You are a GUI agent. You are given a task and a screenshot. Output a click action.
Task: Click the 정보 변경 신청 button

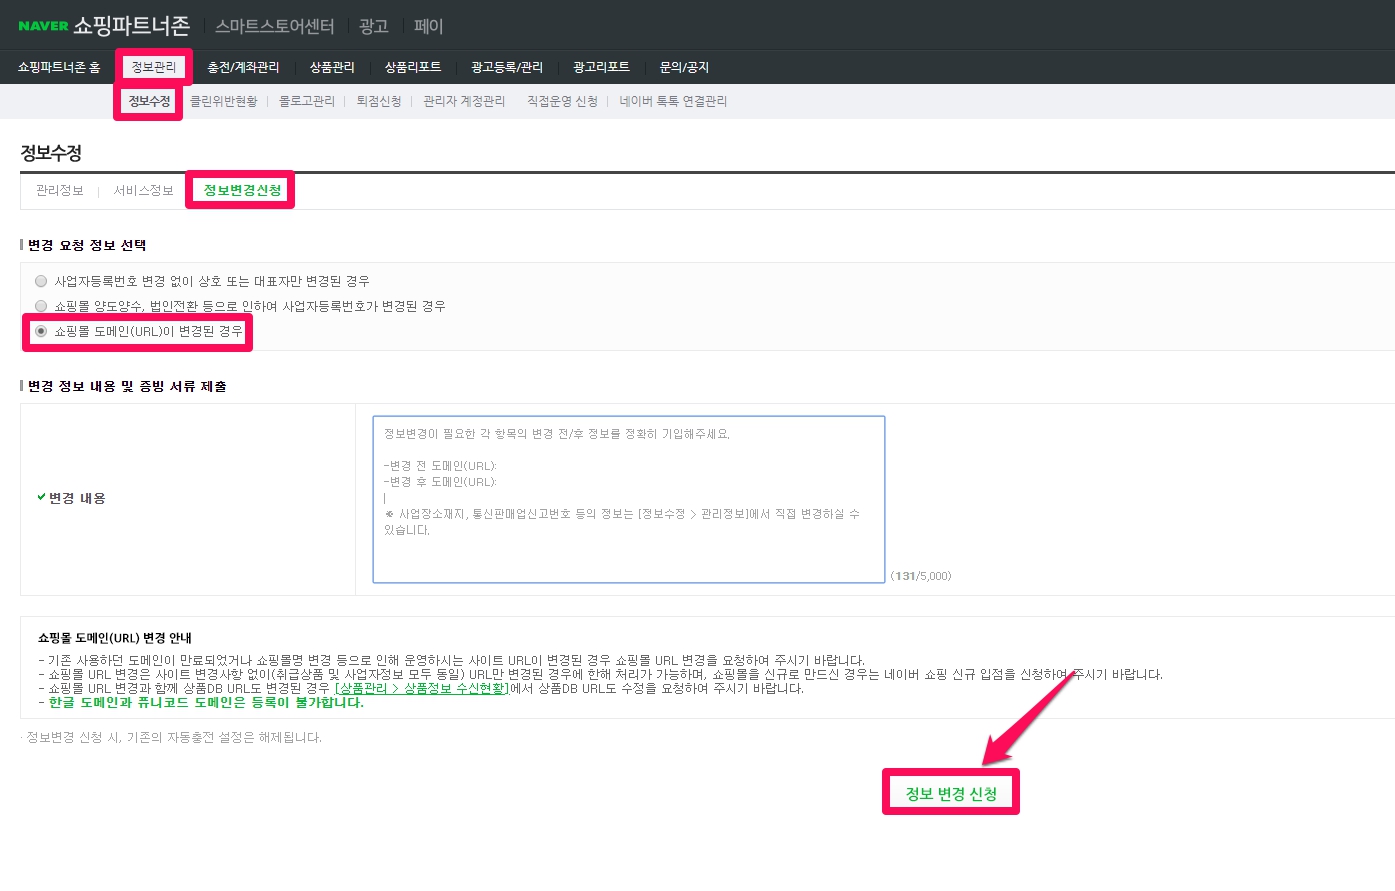(x=951, y=793)
